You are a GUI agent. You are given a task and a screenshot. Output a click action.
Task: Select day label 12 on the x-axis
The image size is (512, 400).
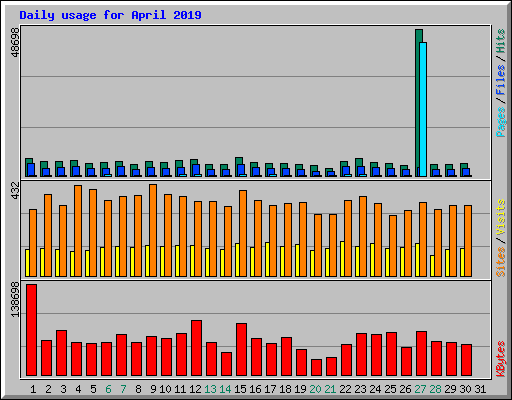tap(195, 389)
